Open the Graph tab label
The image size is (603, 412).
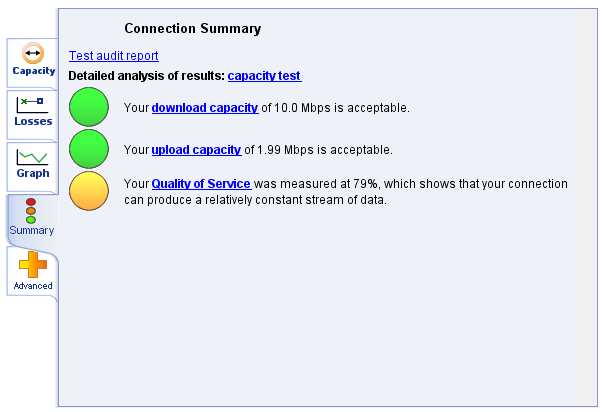(x=33, y=173)
